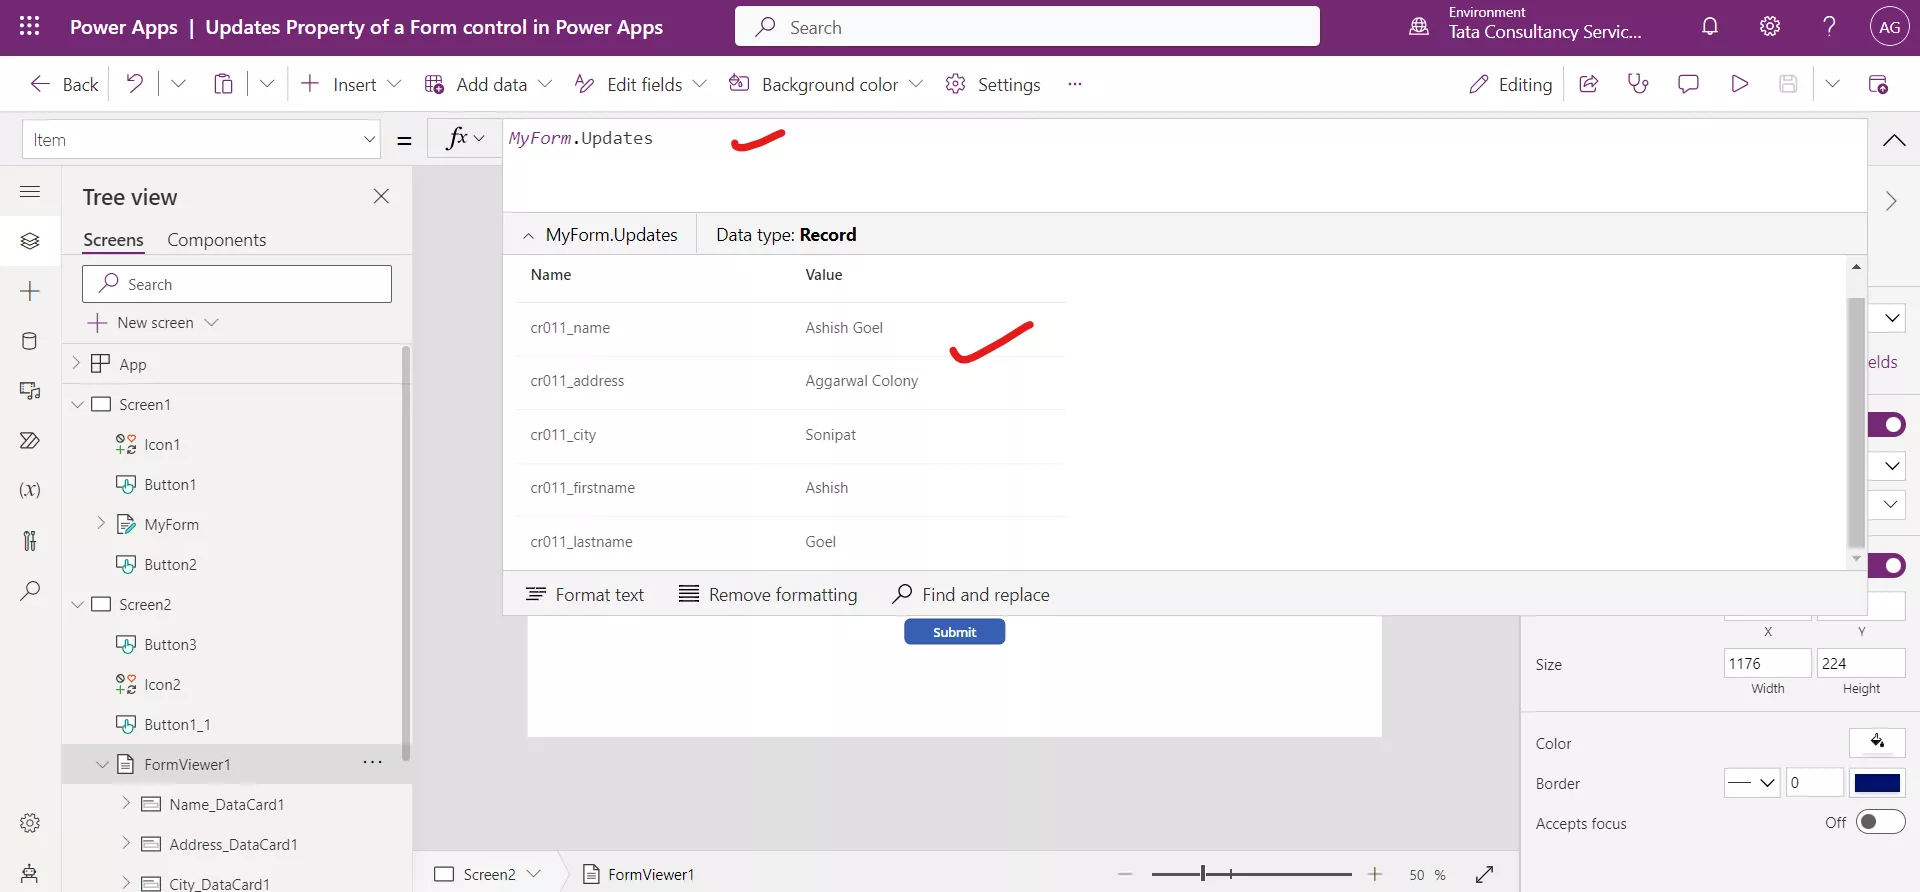The width and height of the screenshot is (1920, 892).
Task: Click Format text button
Action: [x=585, y=594]
